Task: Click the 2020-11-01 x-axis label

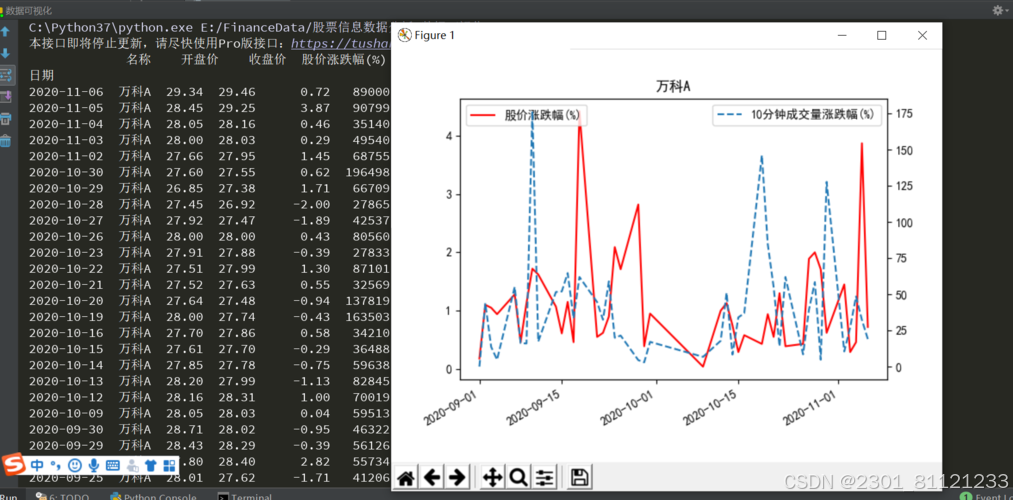Action: coord(813,407)
